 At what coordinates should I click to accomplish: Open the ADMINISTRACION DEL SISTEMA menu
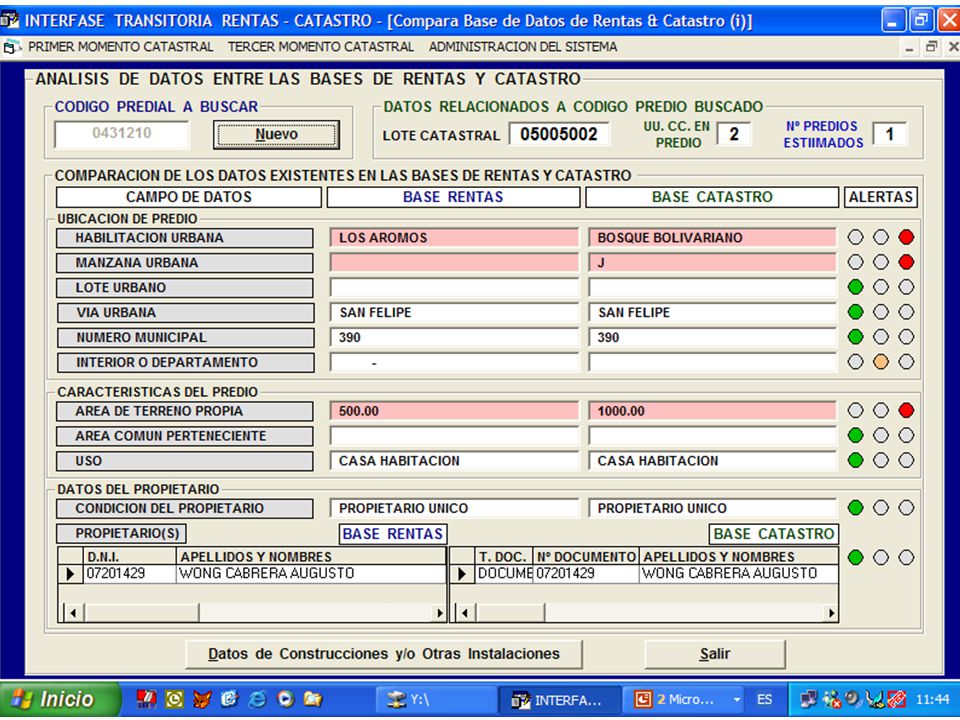click(x=523, y=47)
